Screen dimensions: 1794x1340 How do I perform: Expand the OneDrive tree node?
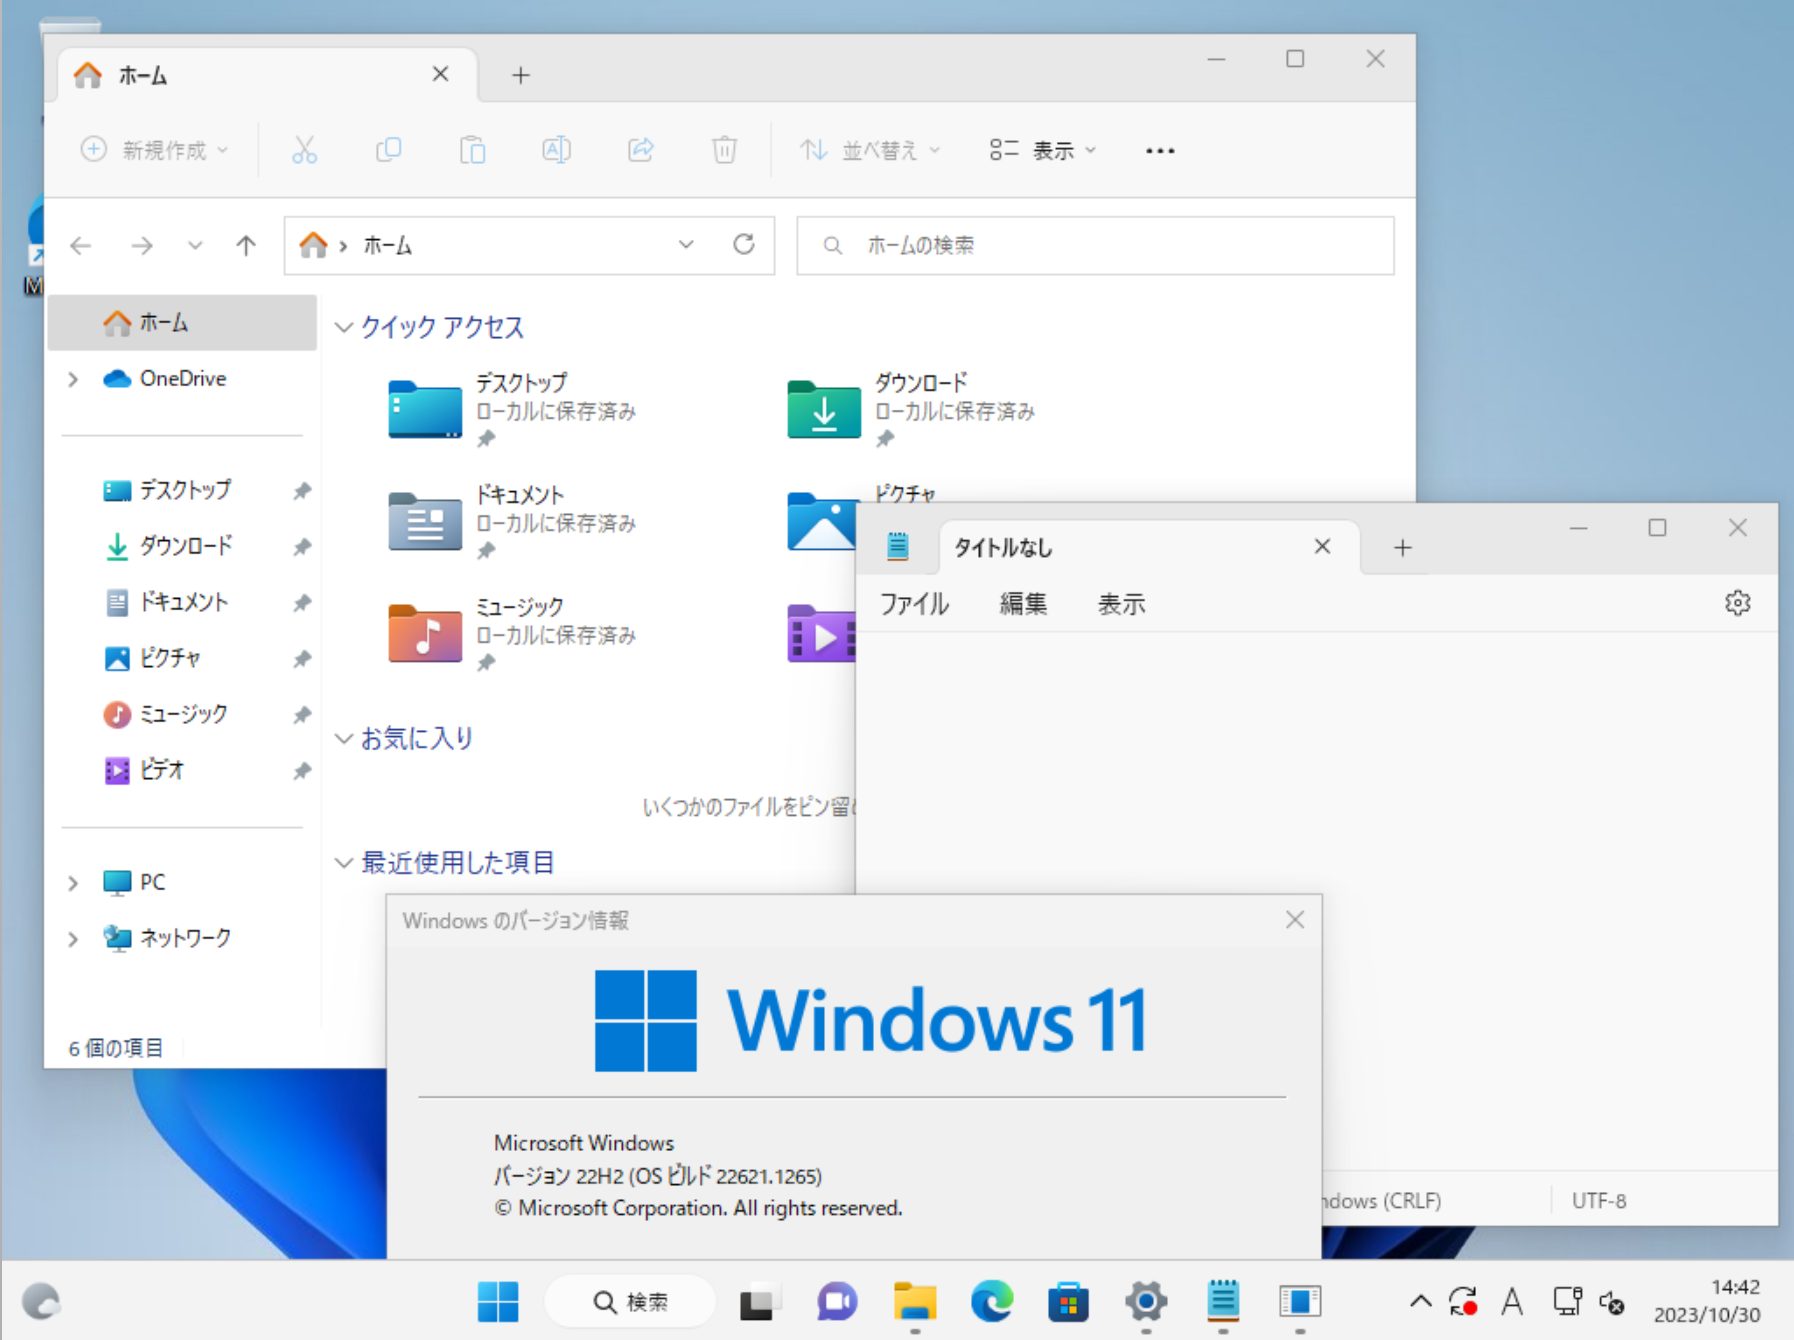[x=73, y=379]
